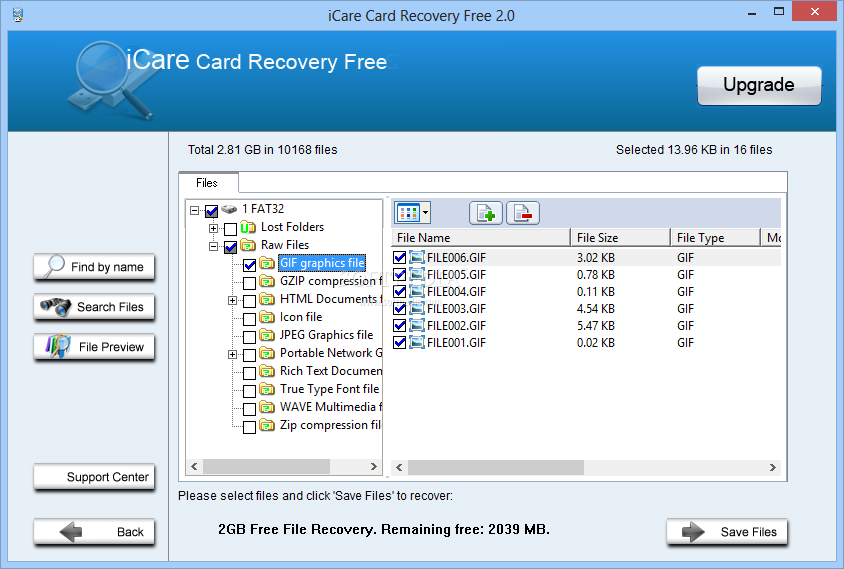Select the Files tab
844x569 pixels.
207,183
